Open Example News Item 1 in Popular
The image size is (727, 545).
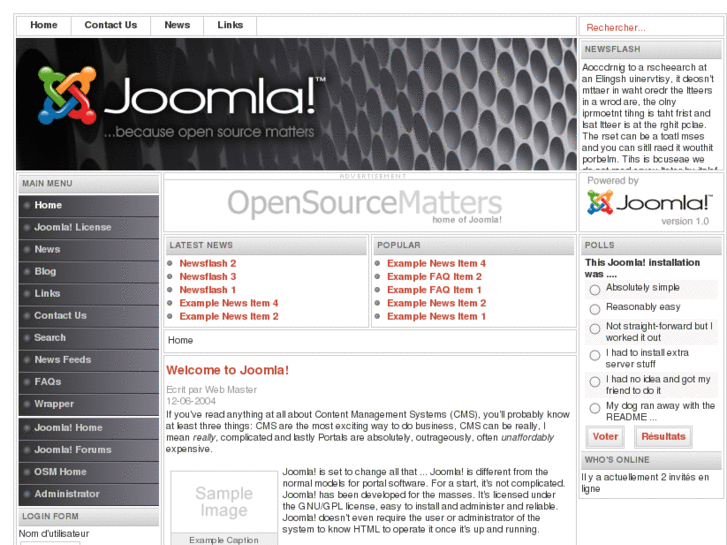436,316
